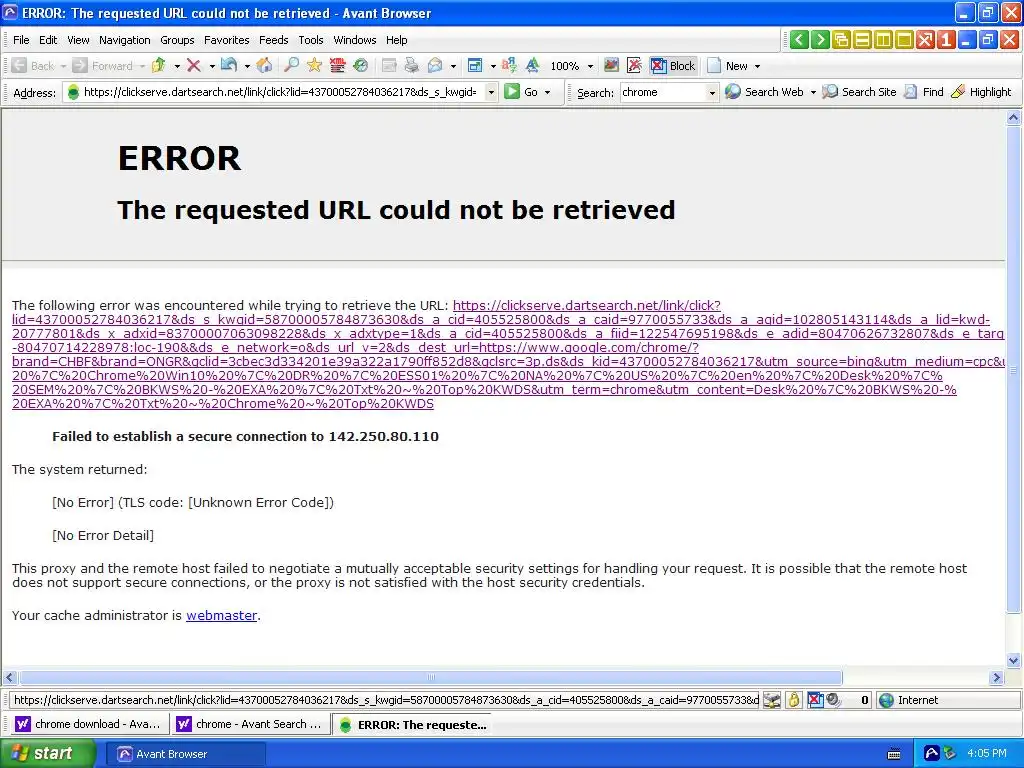This screenshot has height=768, width=1024.
Task: Click yellow Tile horizontally icon
Action: (x=862, y=40)
